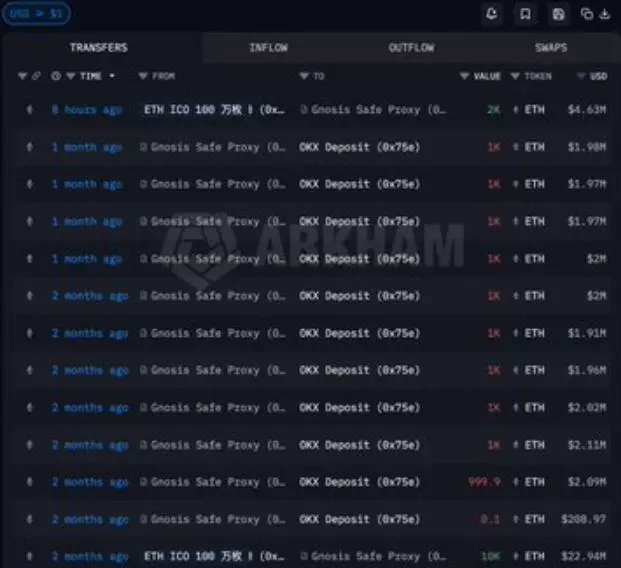Viewport: 621px width, 568px height.
Task: Open OKX Deposit recipient in the $1.98M row
Action: coord(360,147)
